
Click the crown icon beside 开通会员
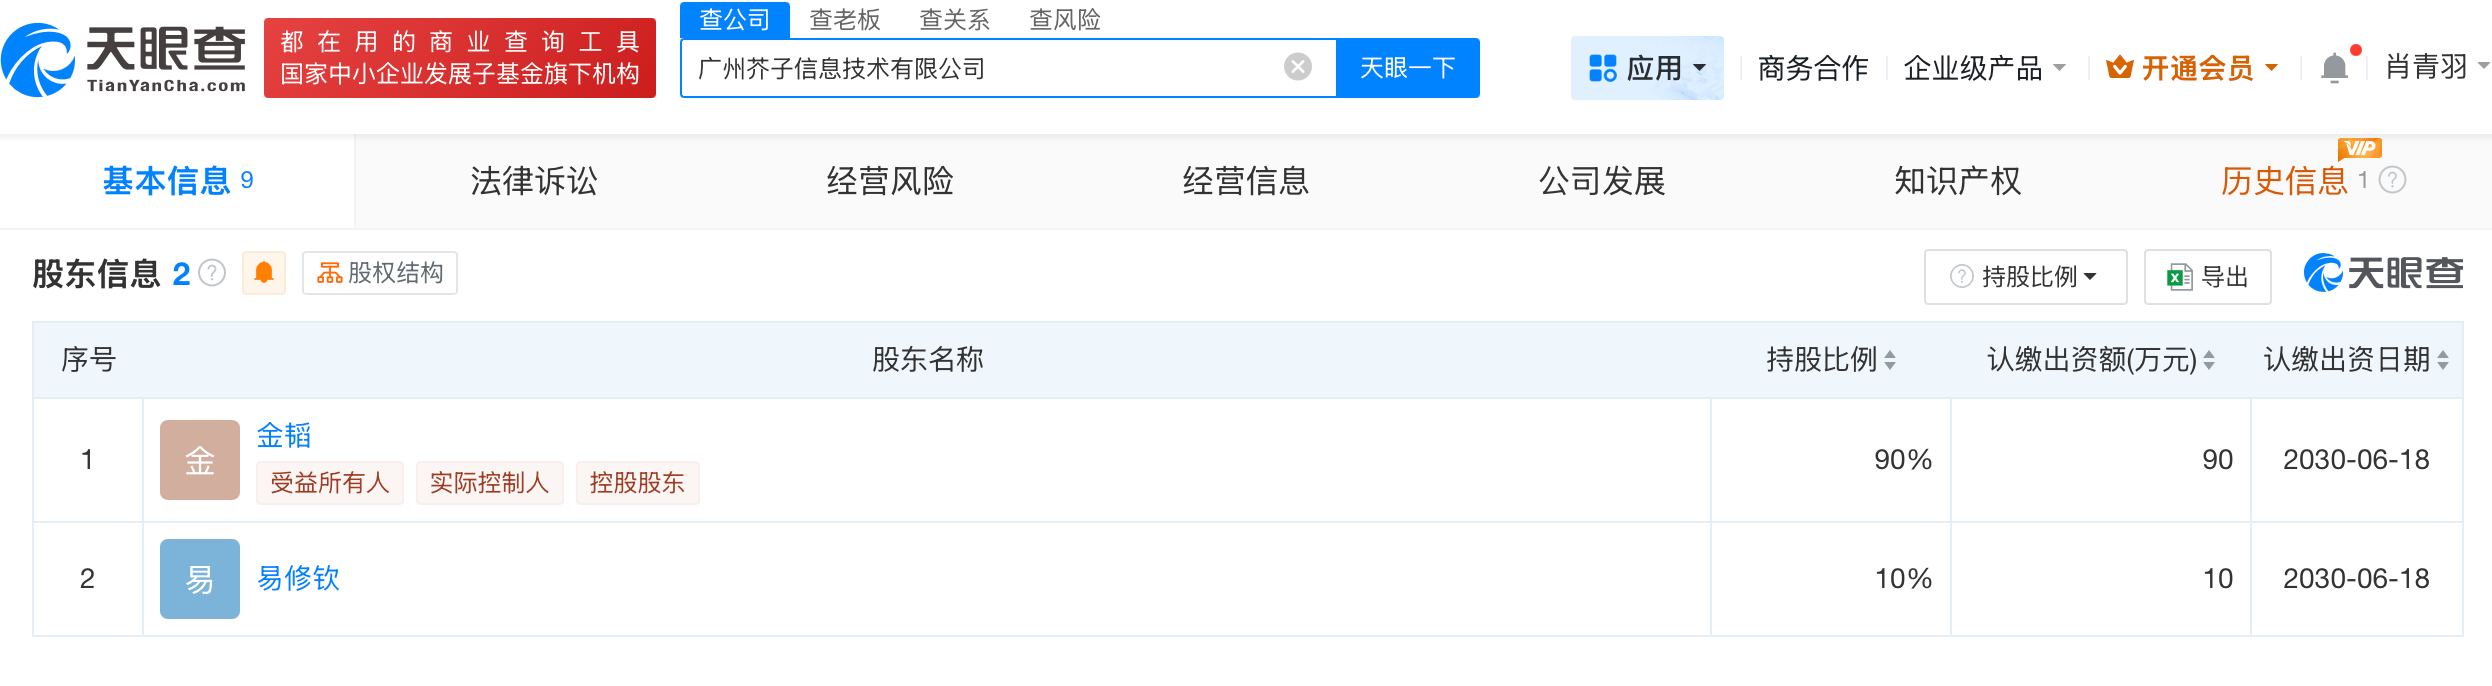(2120, 66)
